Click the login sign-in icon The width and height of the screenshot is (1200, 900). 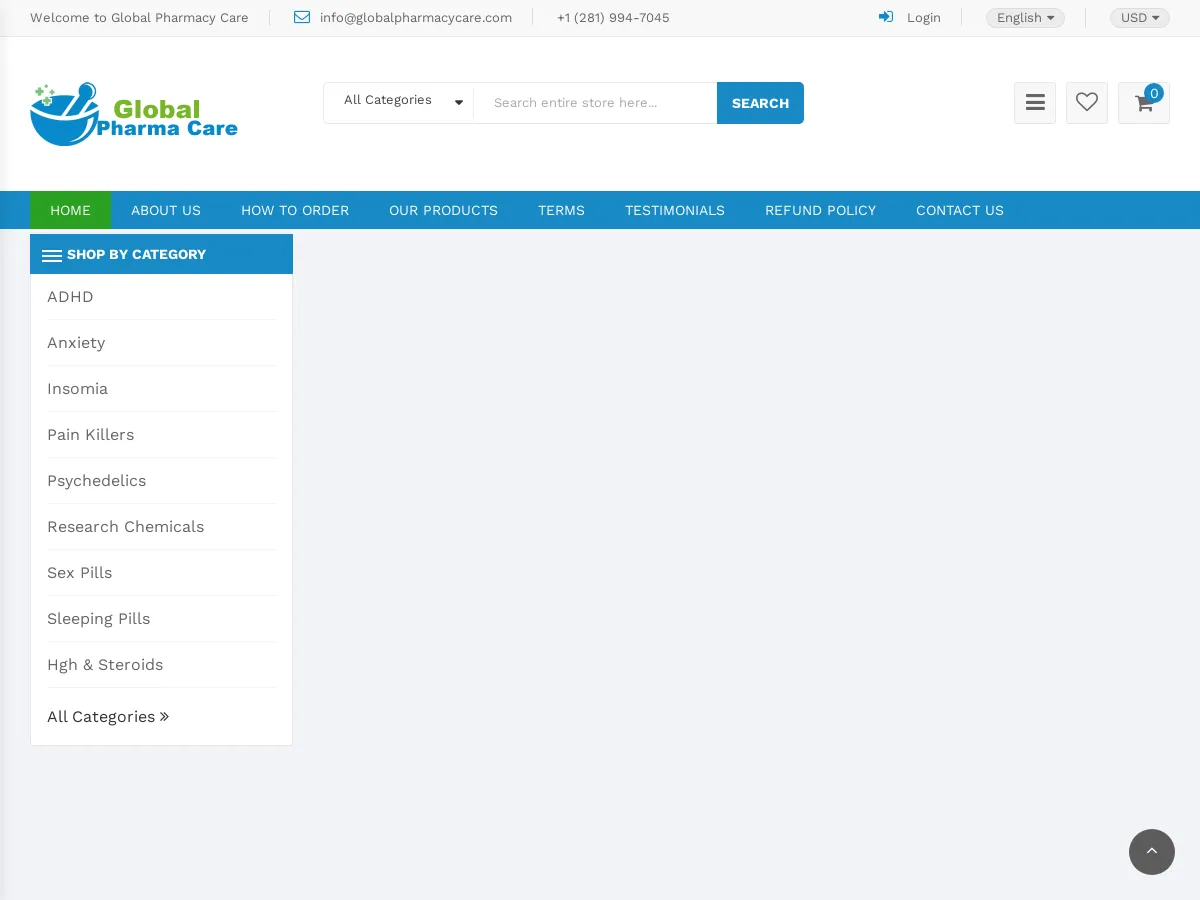[886, 17]
